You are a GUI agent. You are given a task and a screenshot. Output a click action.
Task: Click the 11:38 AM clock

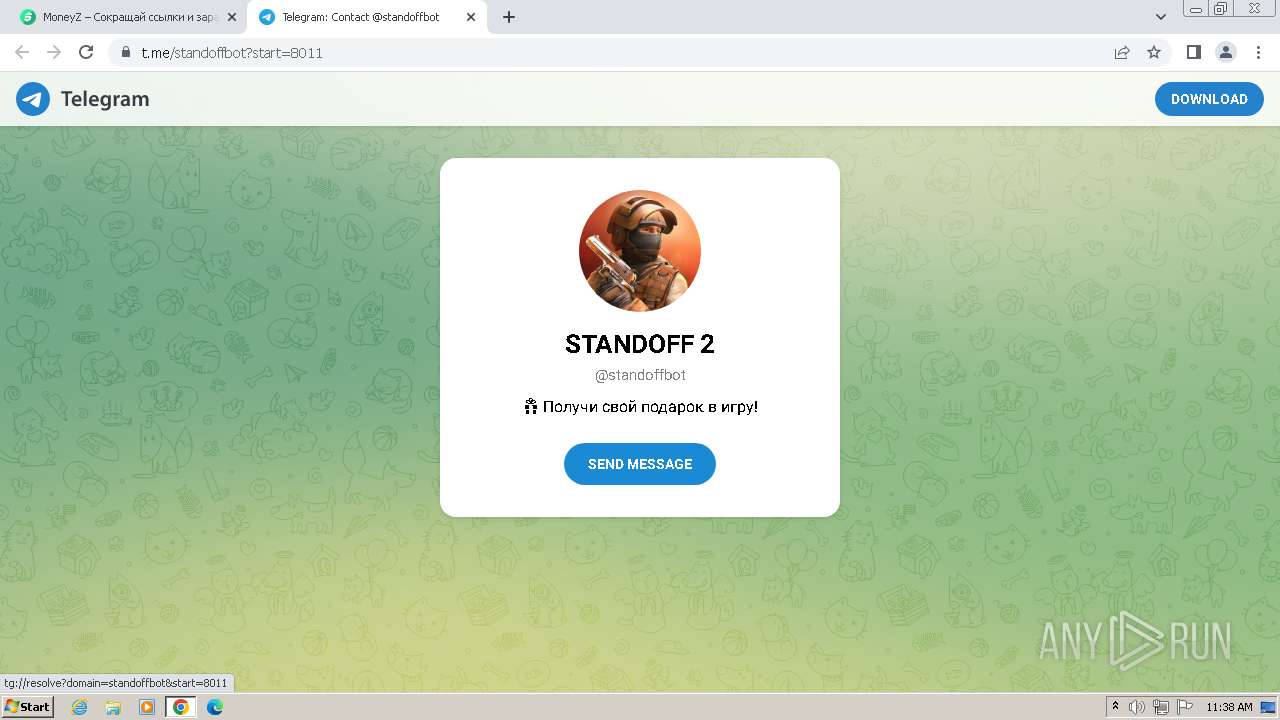pyautogui.click(x=1229, y=707)
